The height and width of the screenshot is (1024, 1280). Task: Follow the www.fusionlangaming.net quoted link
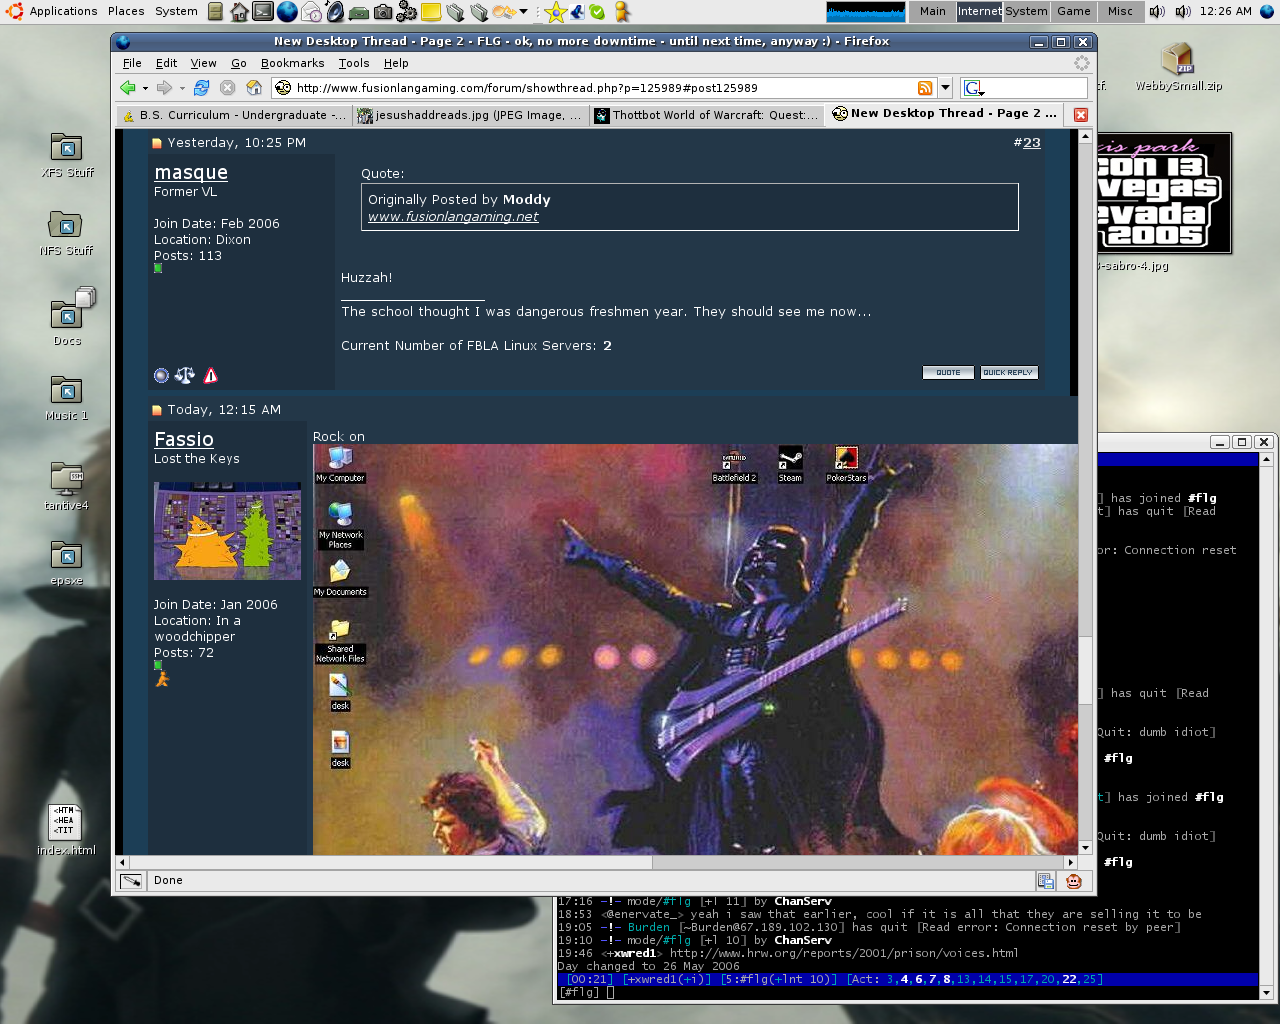pyautogui.click(x=453, y=216)
